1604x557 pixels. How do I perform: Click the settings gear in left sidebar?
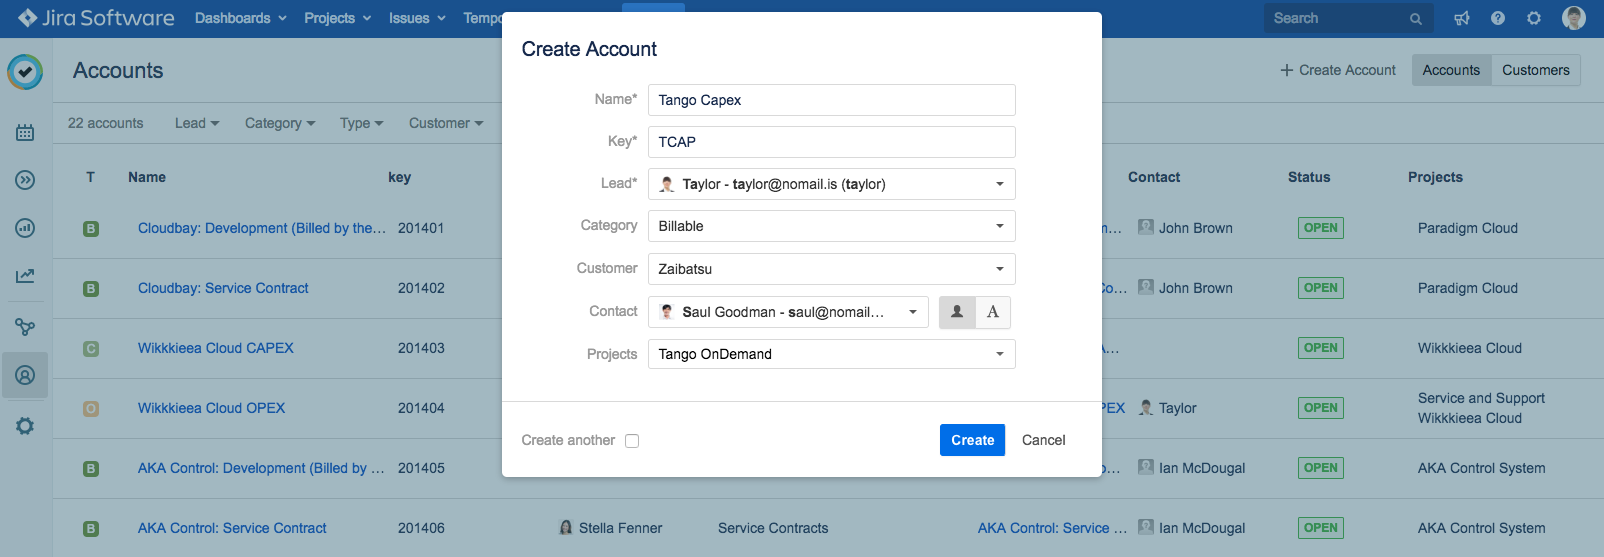coord(25,426)
